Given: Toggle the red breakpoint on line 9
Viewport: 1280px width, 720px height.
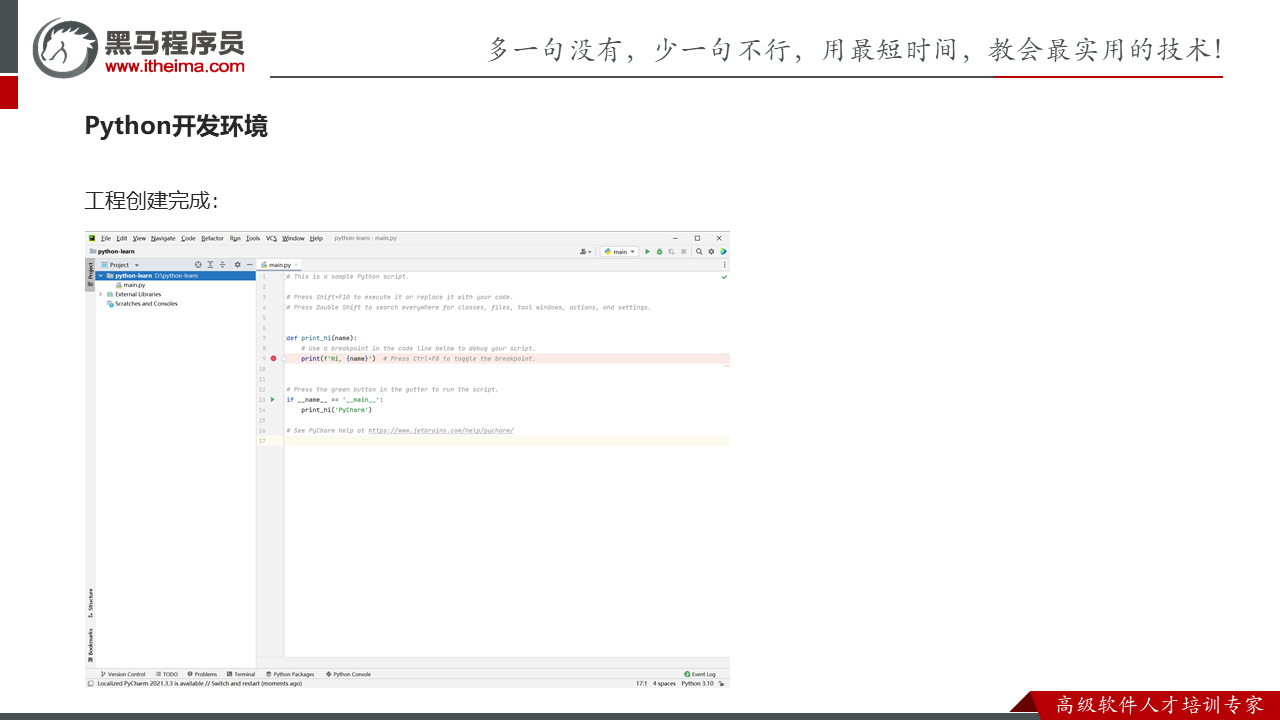Looking at the screenshot, I should [x=273, y=358].
